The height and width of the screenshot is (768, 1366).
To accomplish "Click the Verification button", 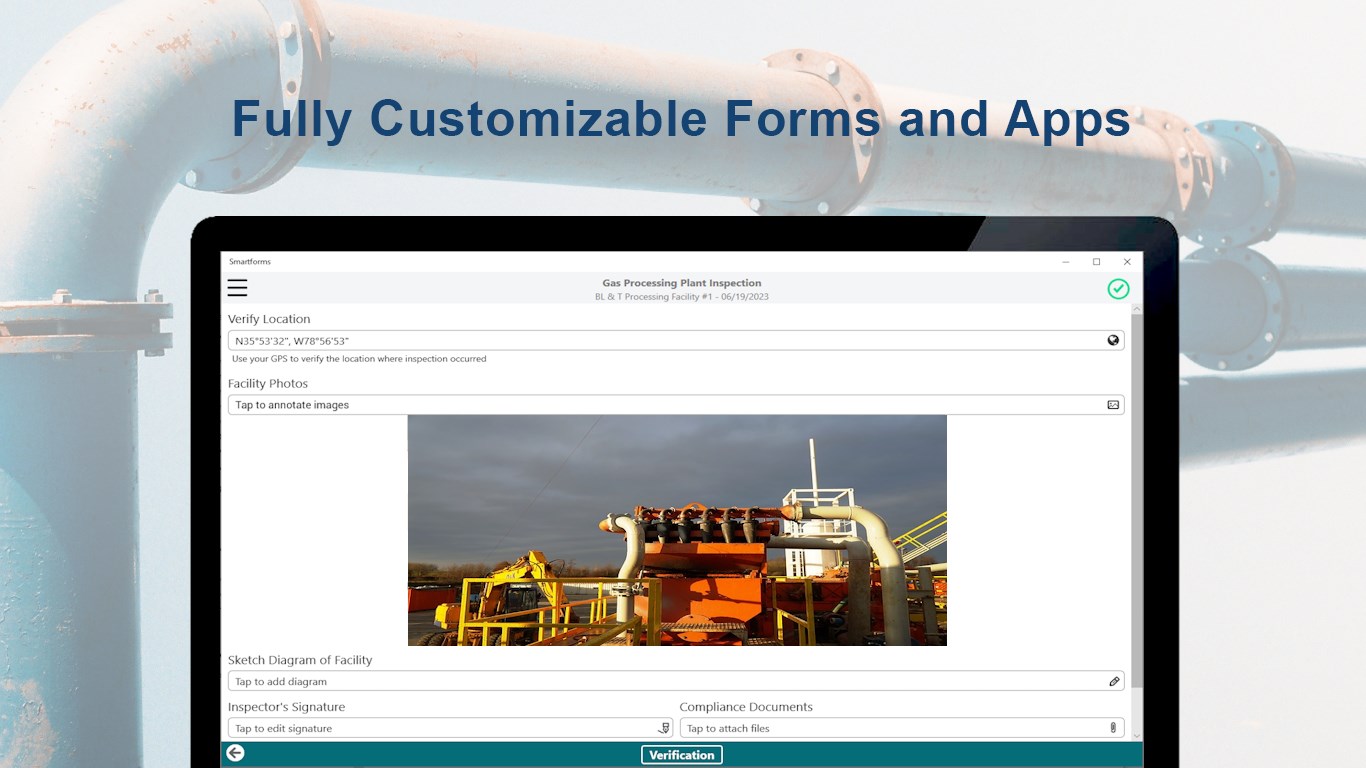I will [682, 755].
